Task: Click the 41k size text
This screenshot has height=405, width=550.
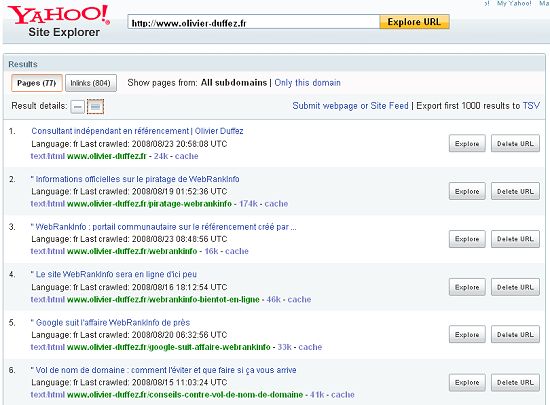Action: (x=317, y=395)
